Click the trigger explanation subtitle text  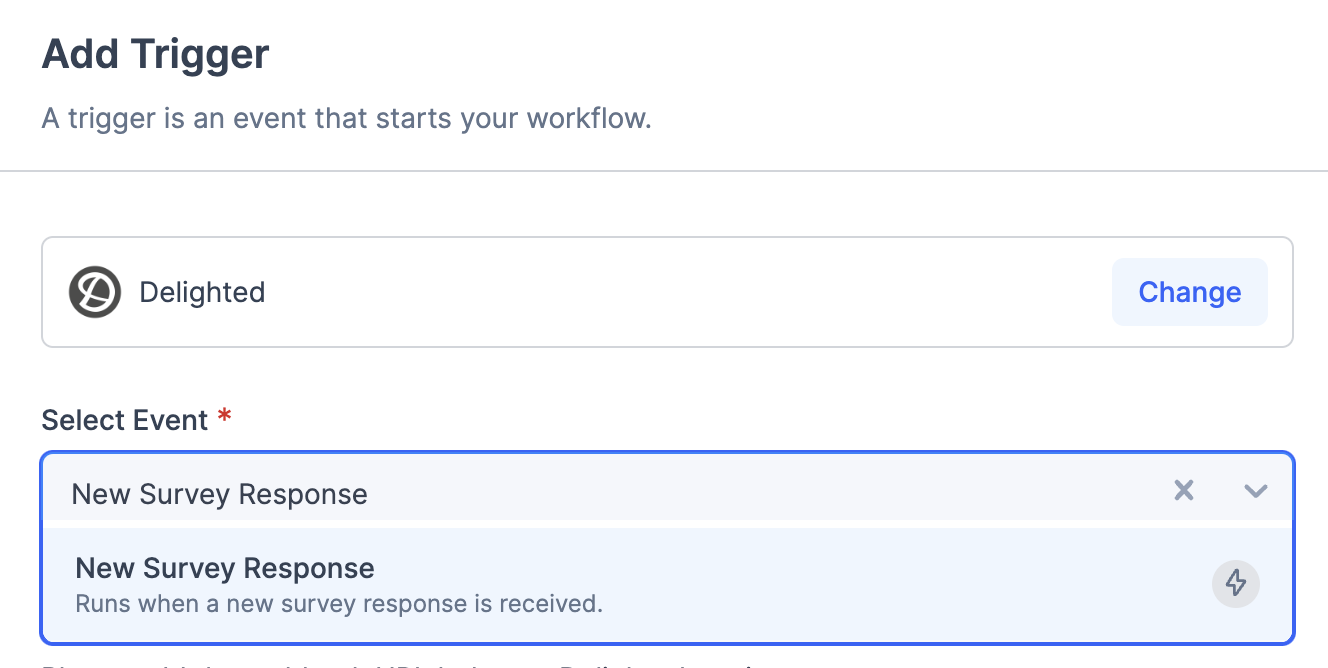(346, 119)
